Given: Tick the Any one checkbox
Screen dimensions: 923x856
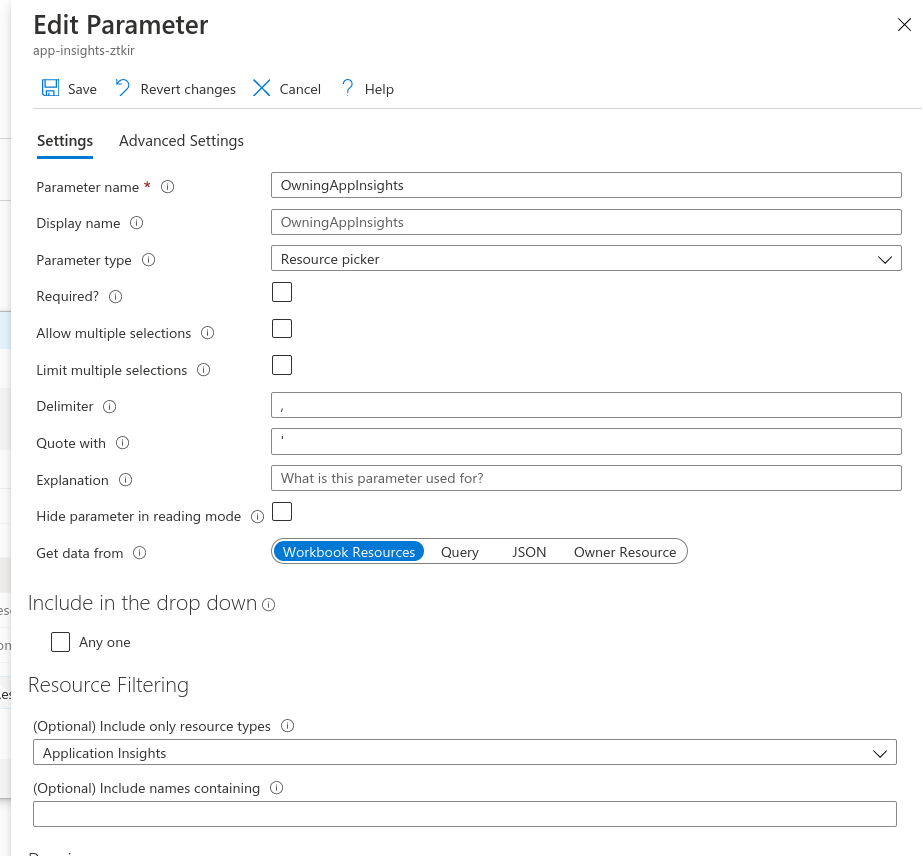Looking at the screenshot, I should pos(61,642).
